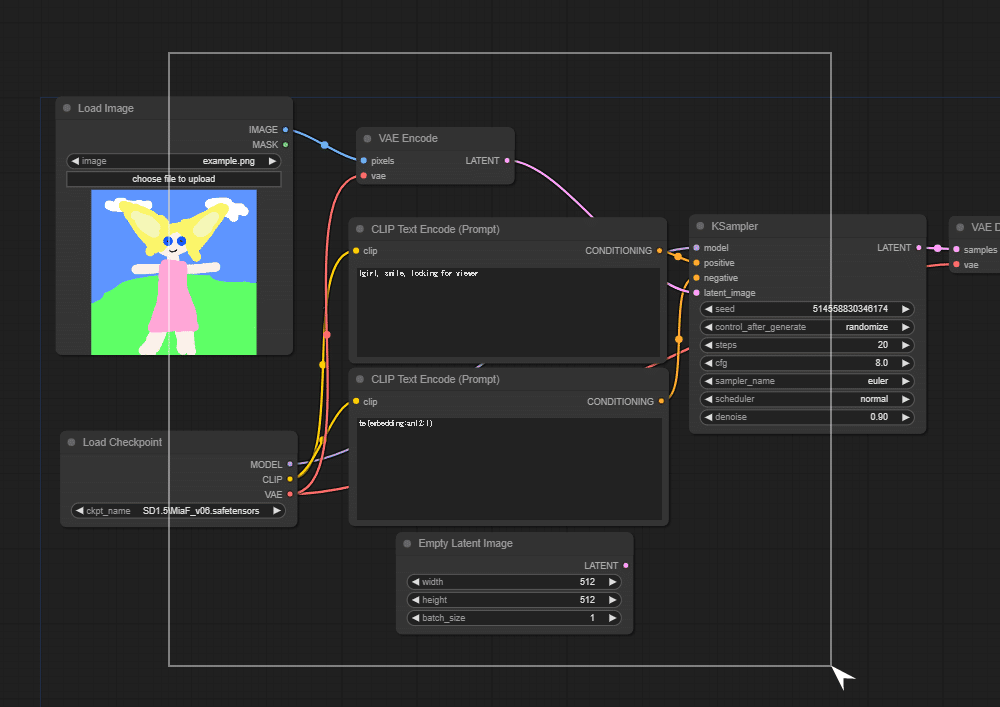The image size is (1000, 707).
Task: Collapse the VAE Encode node with its title dot
Action: click(x=367, y=138)
